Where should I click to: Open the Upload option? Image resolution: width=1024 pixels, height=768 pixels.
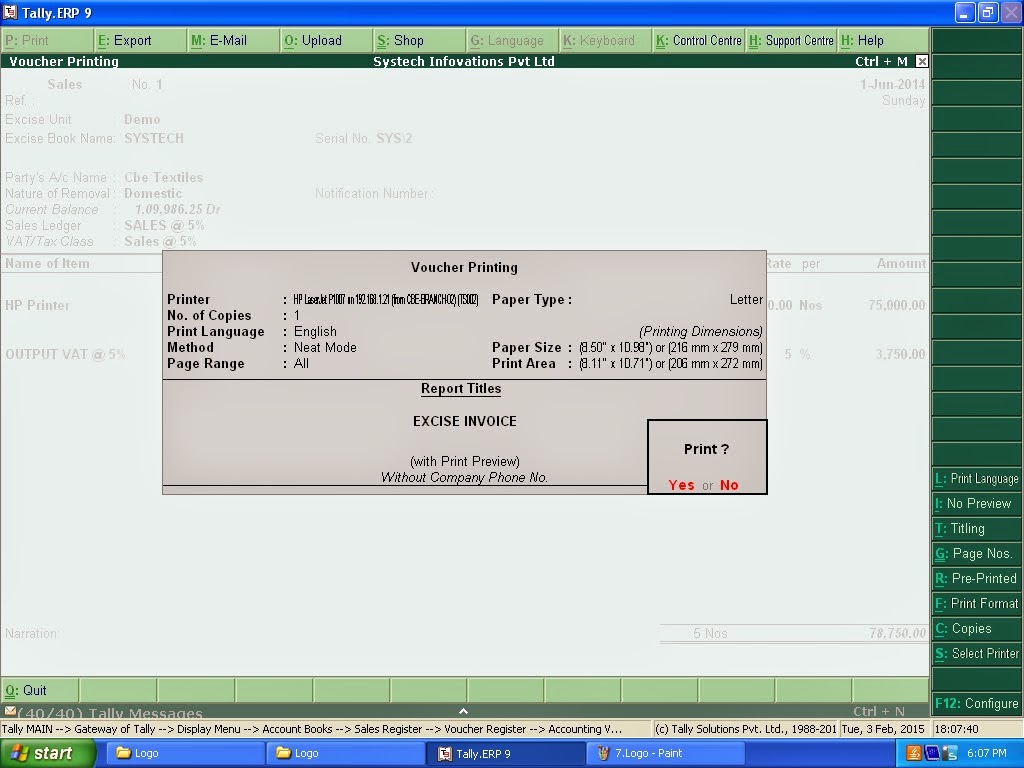pos(327,40)
